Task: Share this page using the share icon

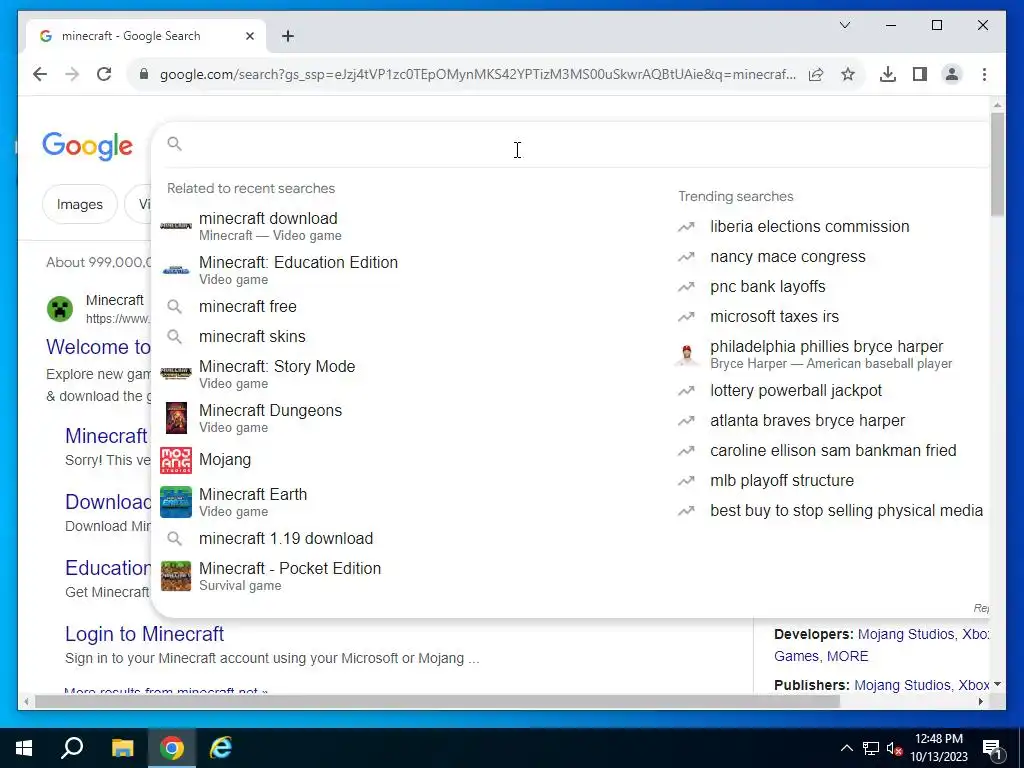Action: (816, 74)
